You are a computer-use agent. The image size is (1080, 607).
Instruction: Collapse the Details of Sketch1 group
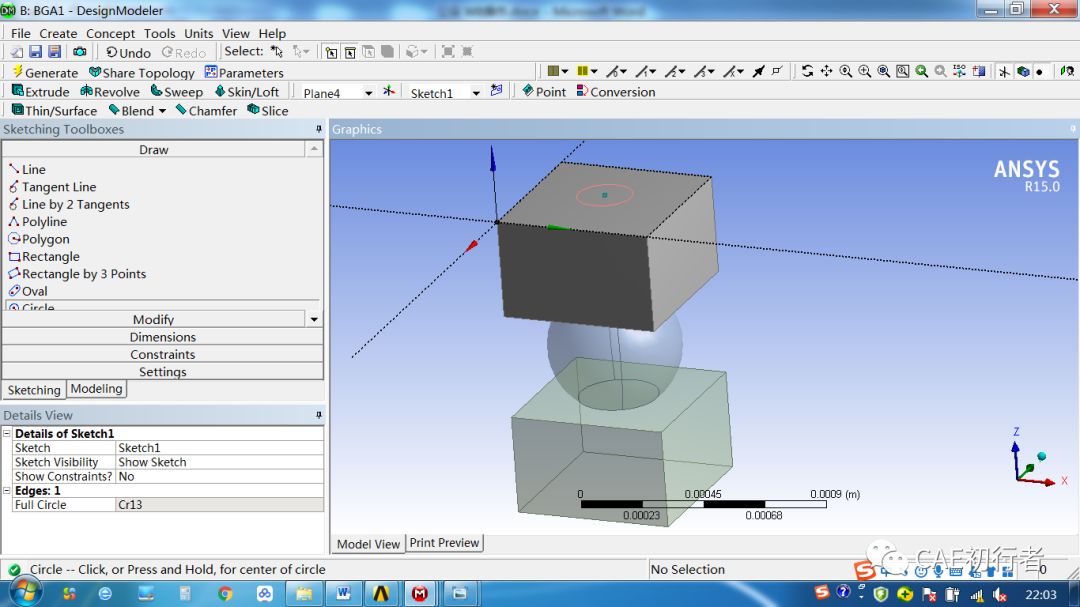7,433
